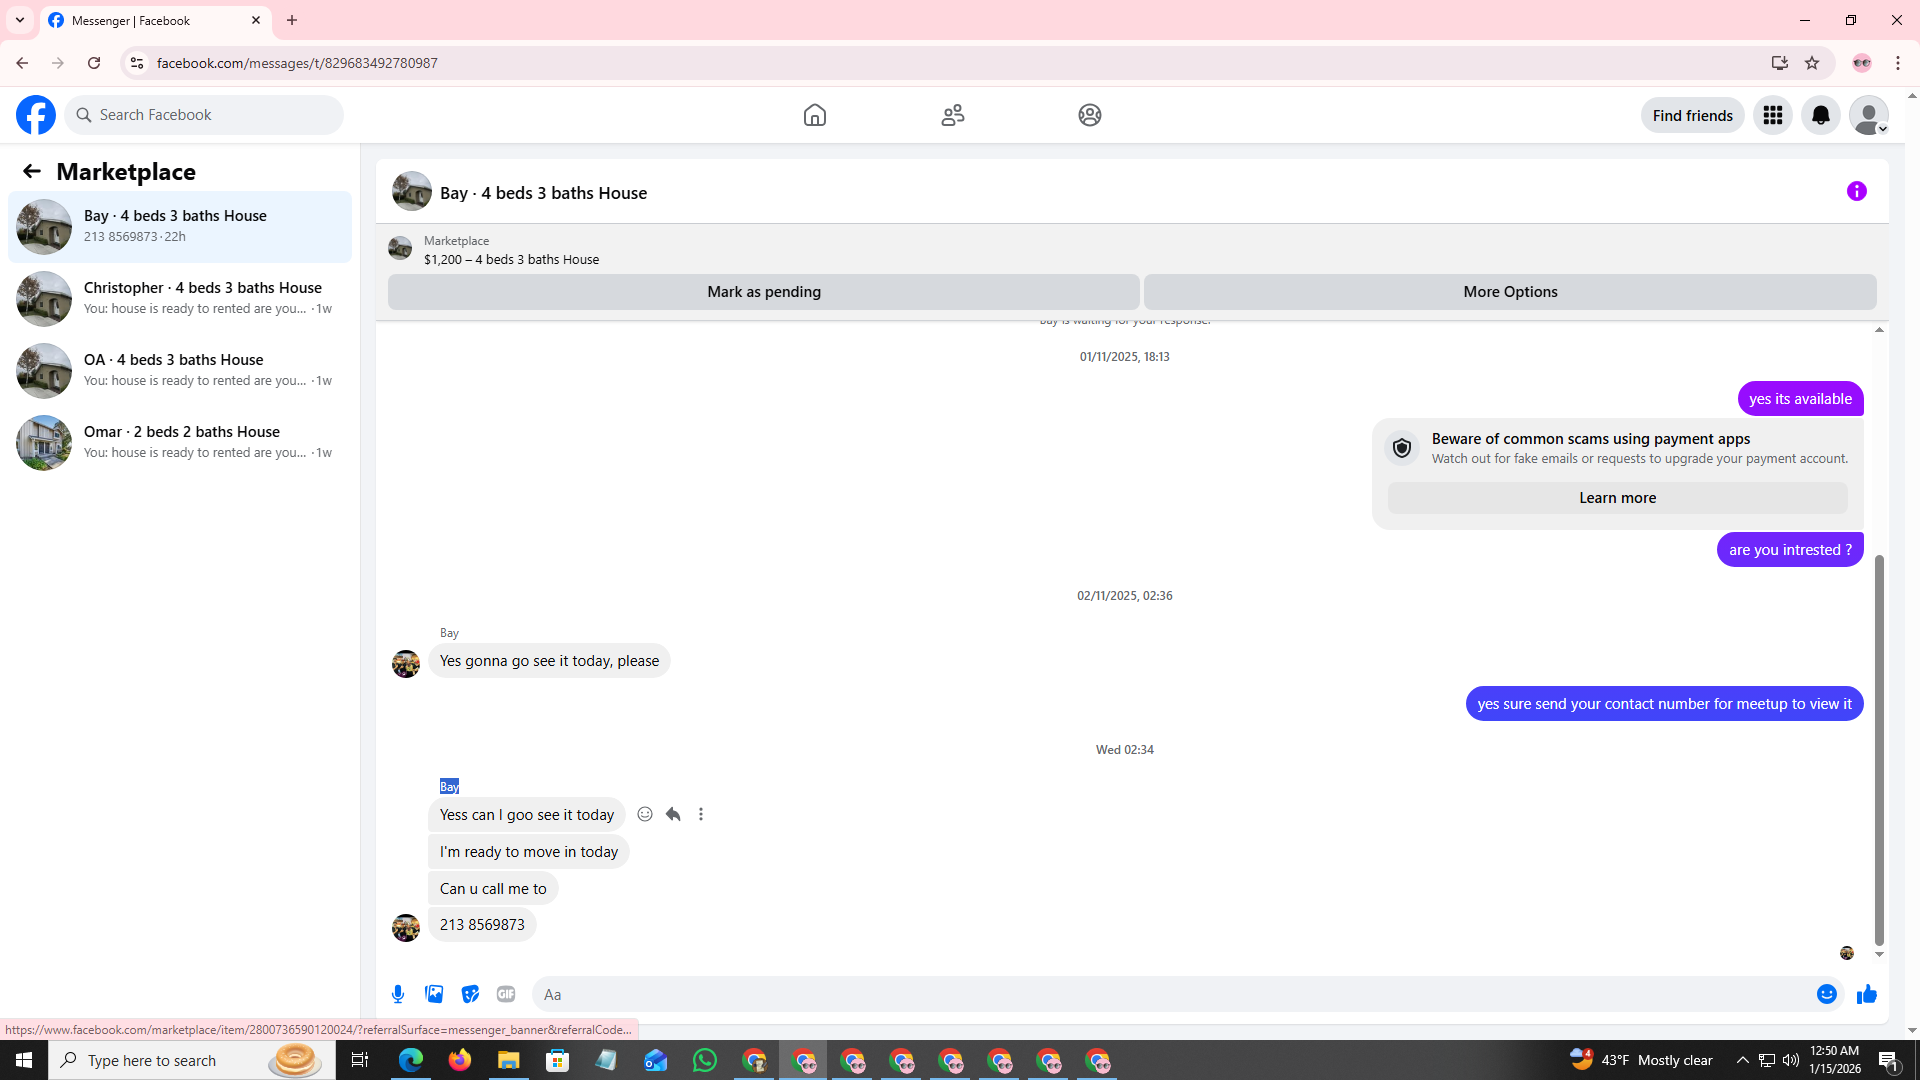Open the Facebook apps grid menu

[1772, 115]
